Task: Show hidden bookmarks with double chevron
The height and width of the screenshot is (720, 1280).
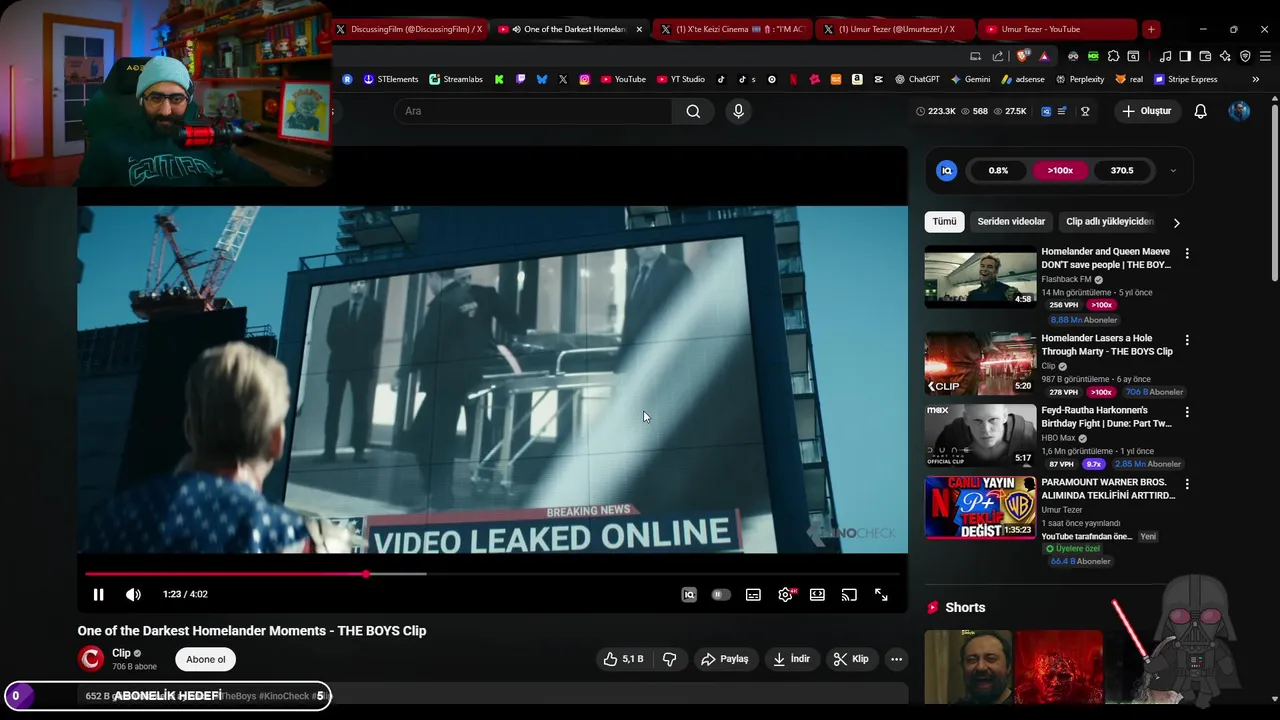Action: (x=1255, y=79)
